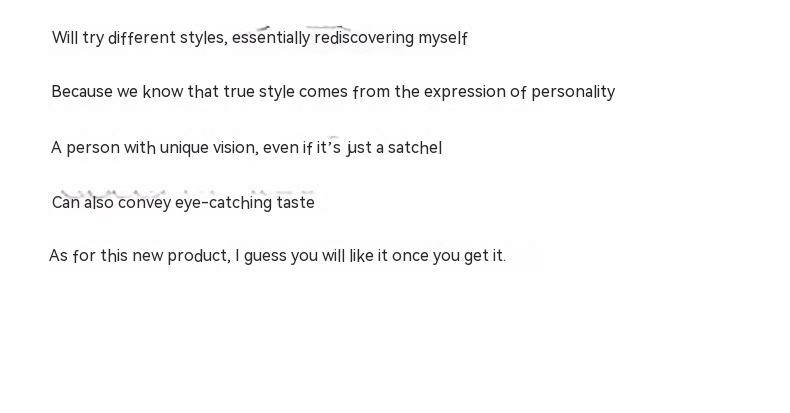Click the word "comes" in the second line
This screenshot has height=413, width=790.
pos(323,92)
